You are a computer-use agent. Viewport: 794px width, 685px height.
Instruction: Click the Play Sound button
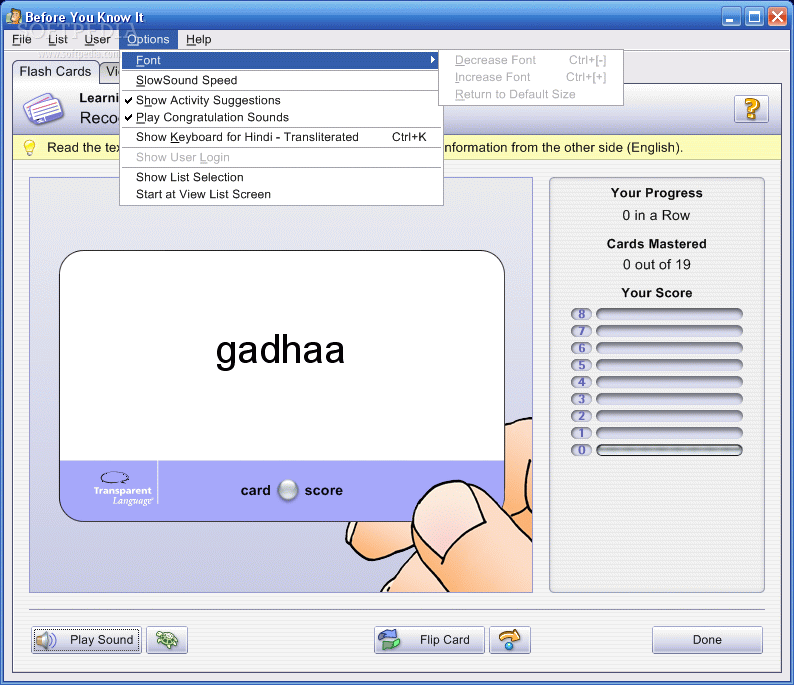click(x=86, y=640)
